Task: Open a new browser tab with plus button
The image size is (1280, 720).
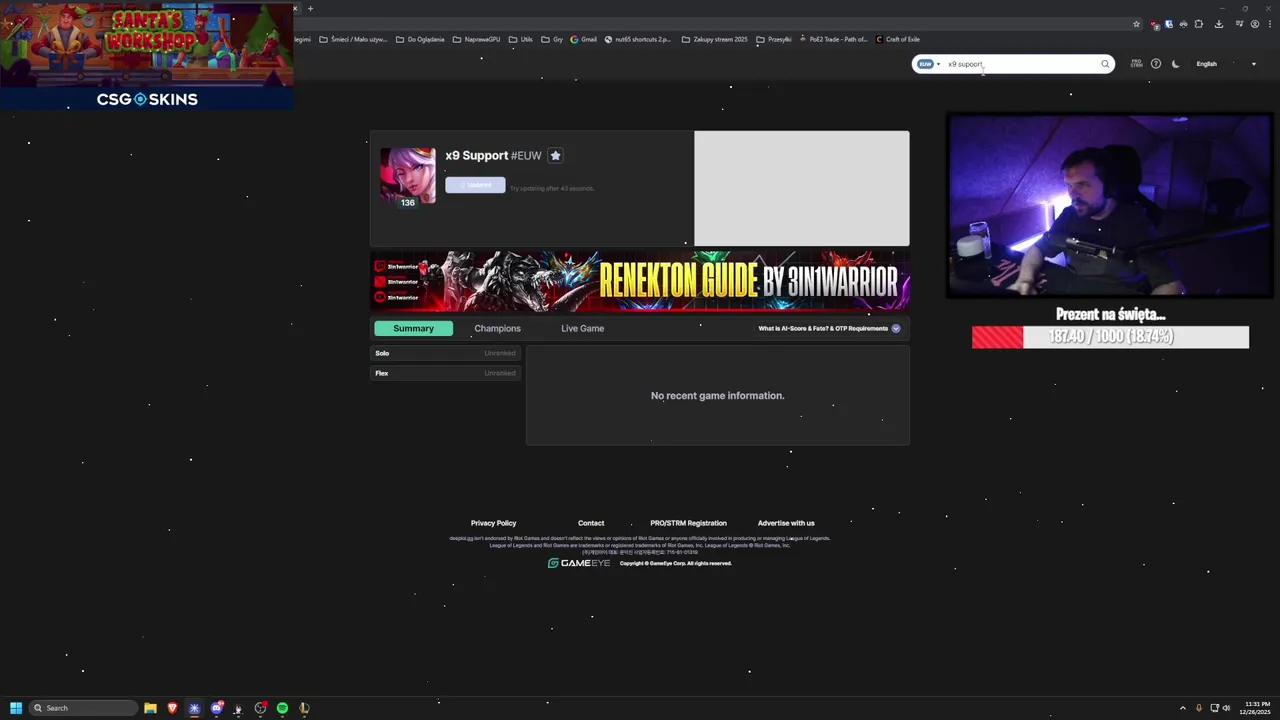Action: click(x=310, y=9)
